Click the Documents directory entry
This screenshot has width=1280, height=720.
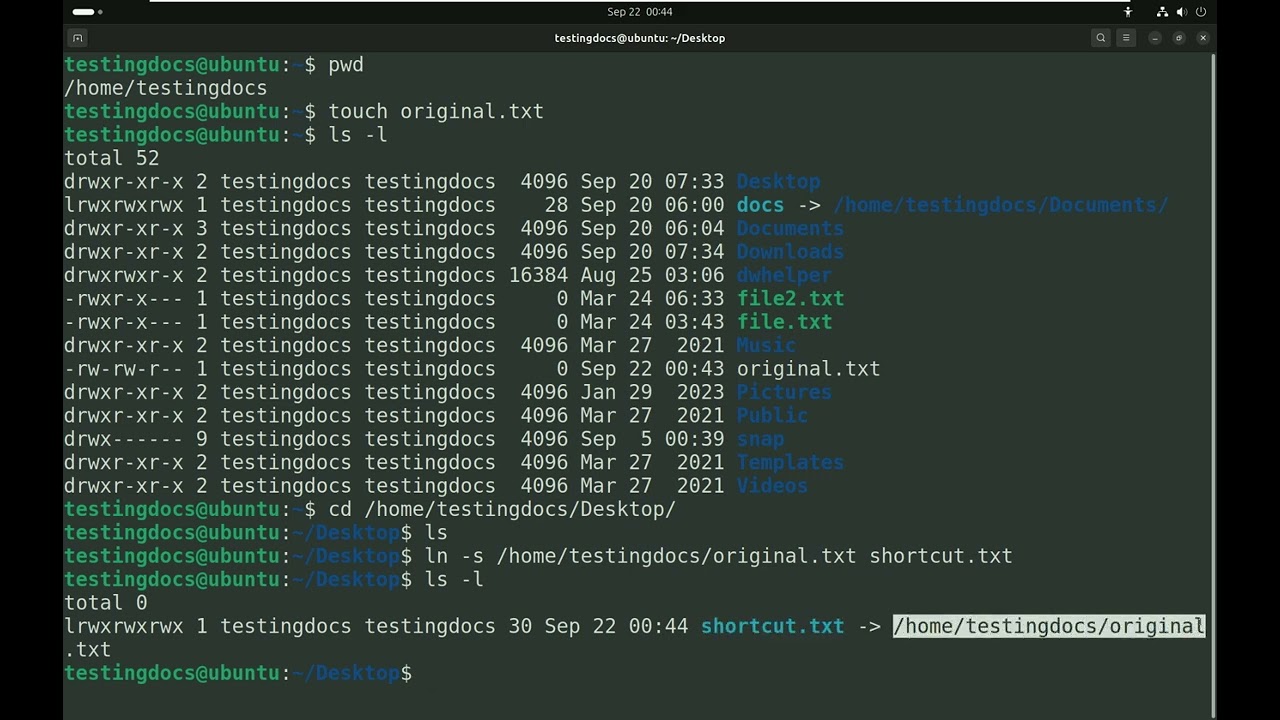tap(790, 229)
